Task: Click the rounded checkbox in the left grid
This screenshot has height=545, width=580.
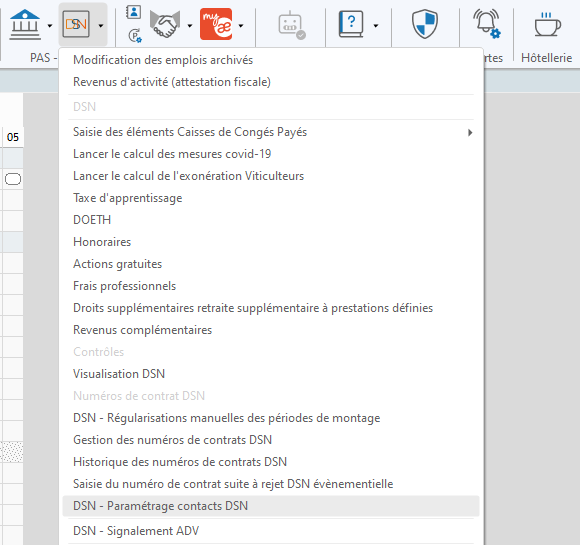Action: coord(13,179)
